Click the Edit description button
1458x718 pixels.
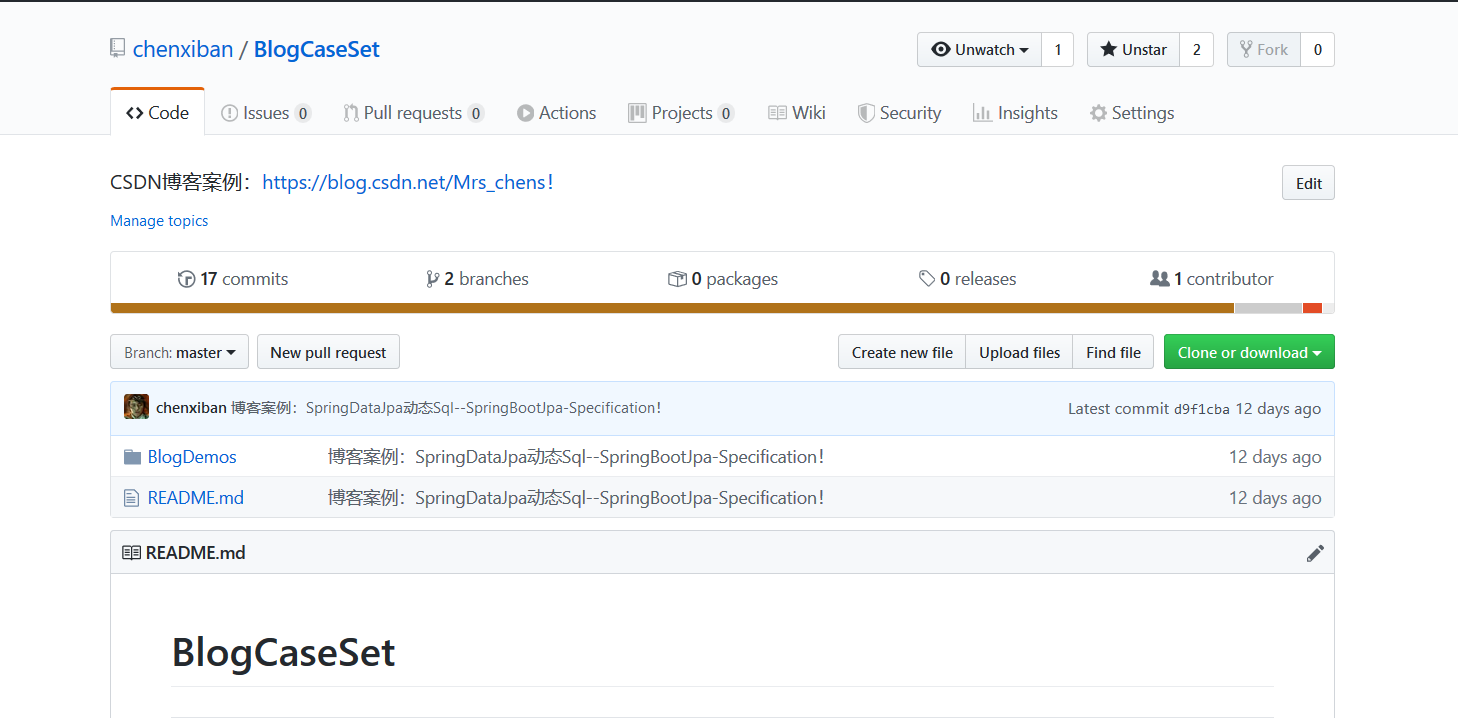(1308, 183)
